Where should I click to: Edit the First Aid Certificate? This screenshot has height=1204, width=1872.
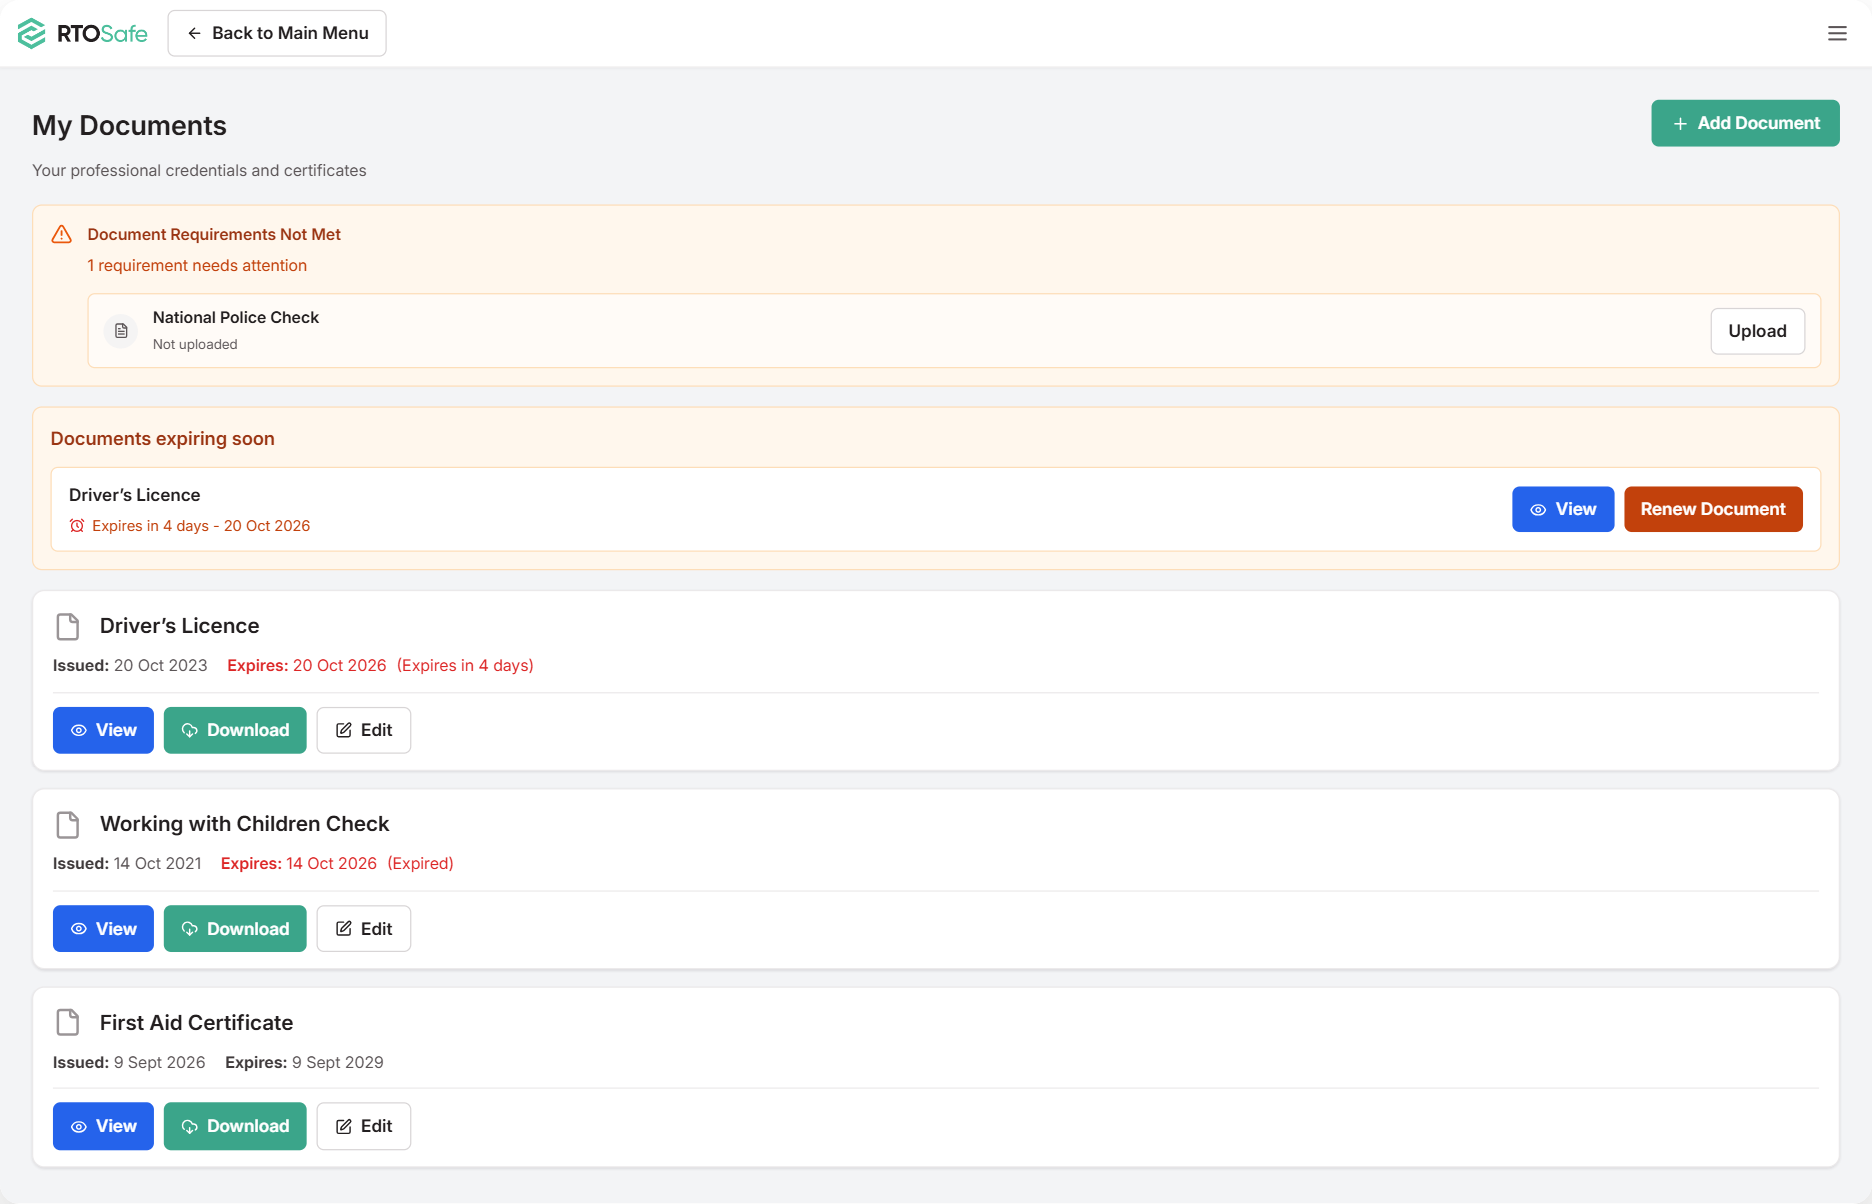pyautogui.click(x=364, y=1126)
